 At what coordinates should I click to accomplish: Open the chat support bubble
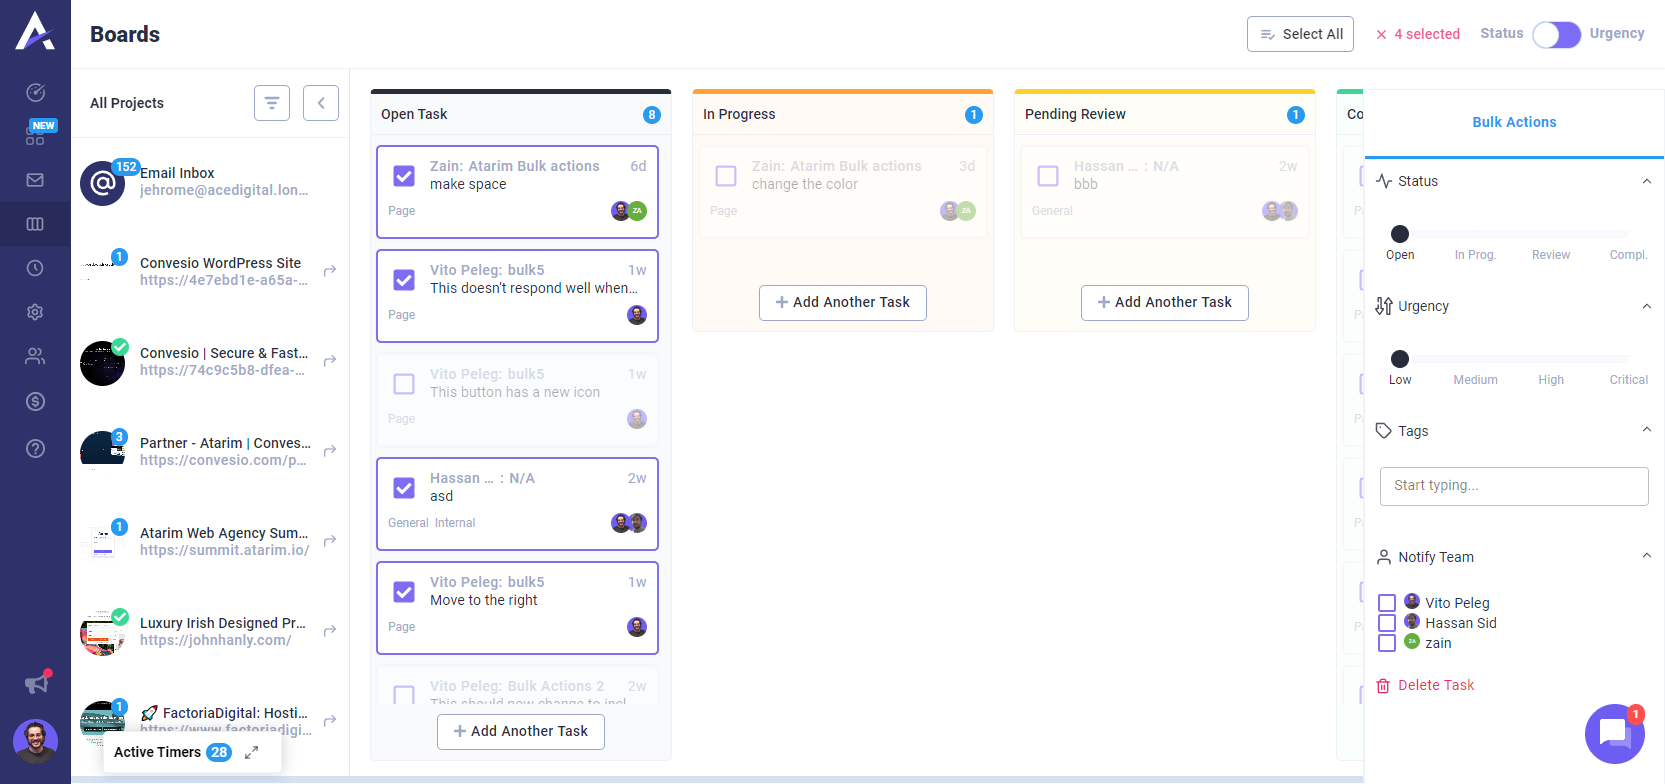click(x=1614, y=734)
